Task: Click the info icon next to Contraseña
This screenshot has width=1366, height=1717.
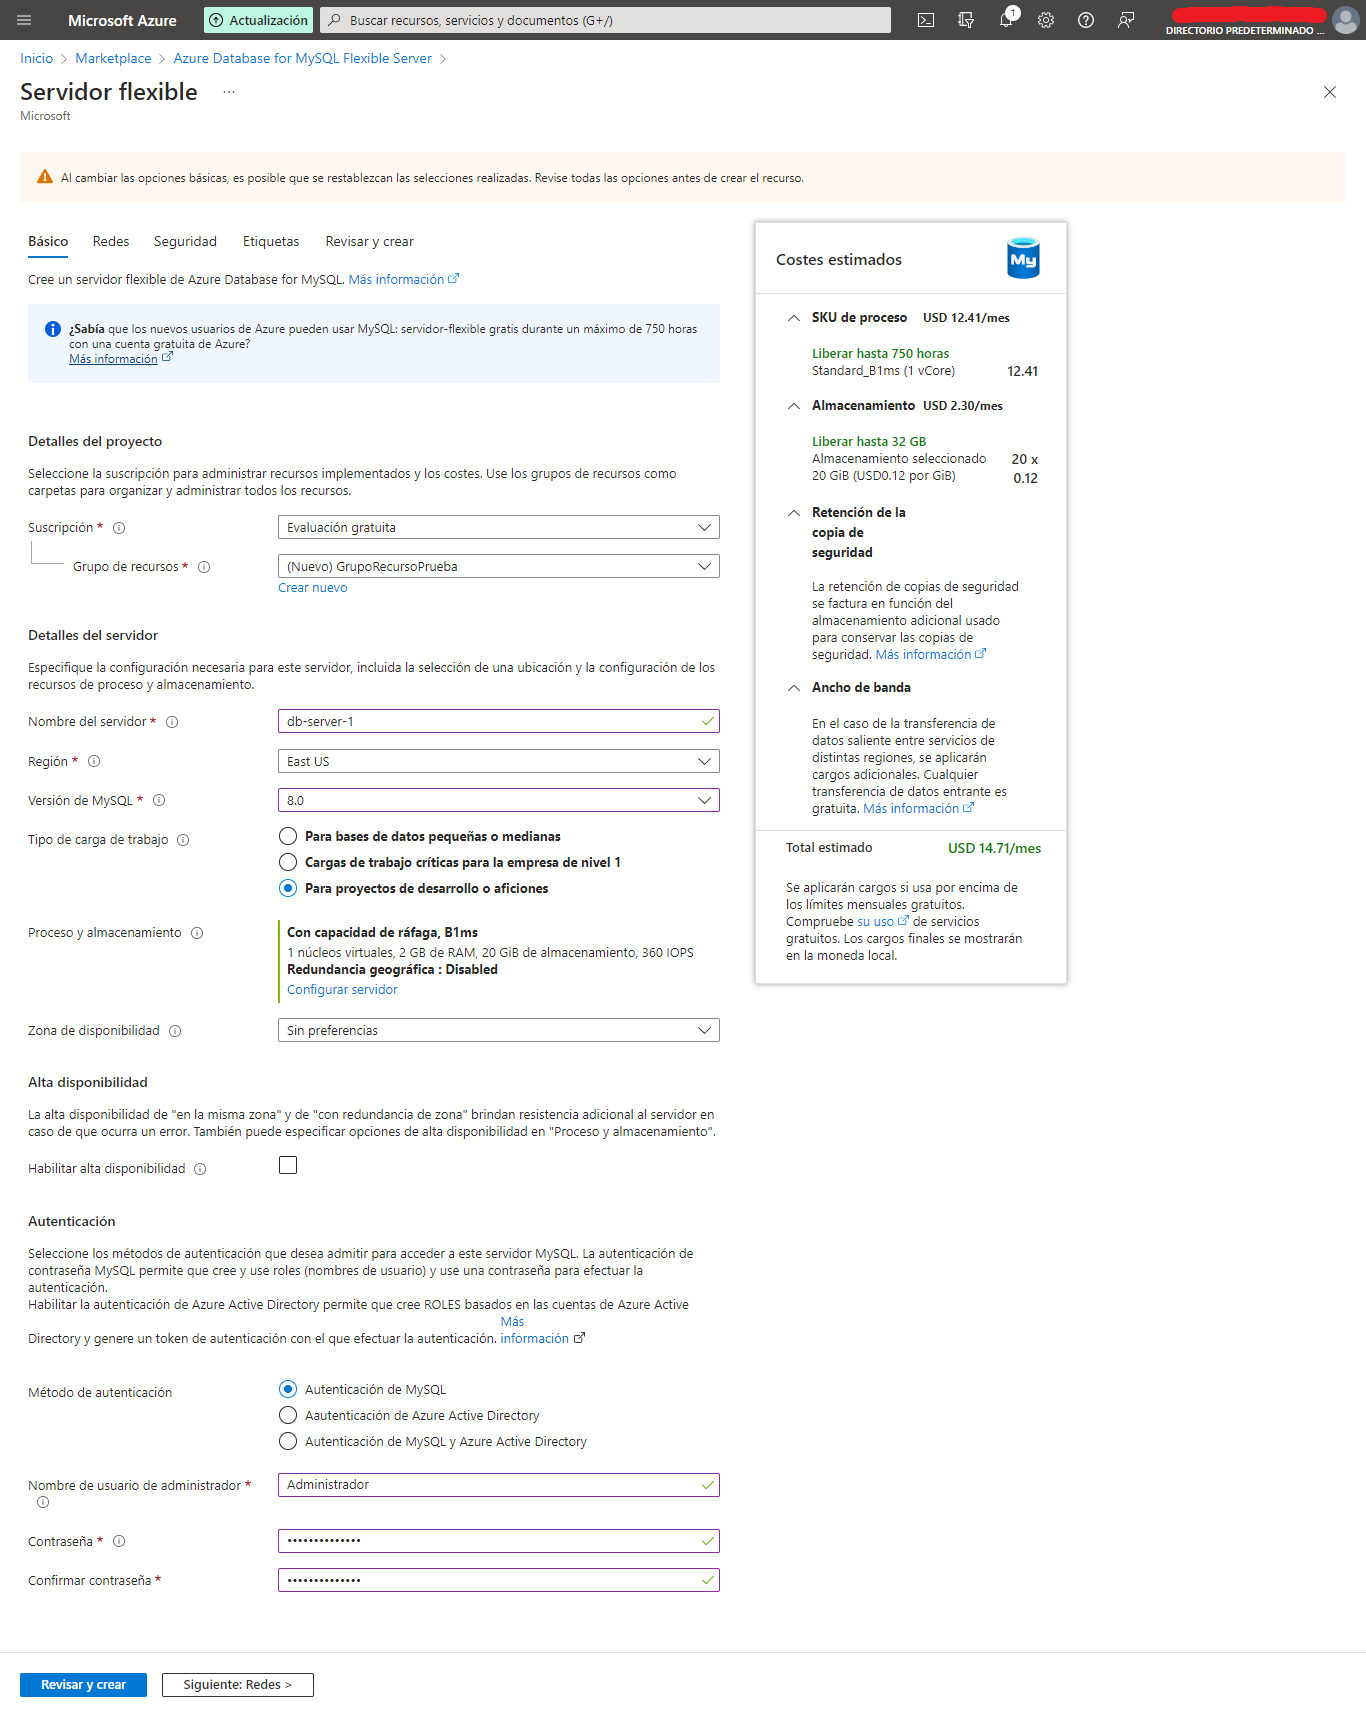Action: tap(119, 1541)
